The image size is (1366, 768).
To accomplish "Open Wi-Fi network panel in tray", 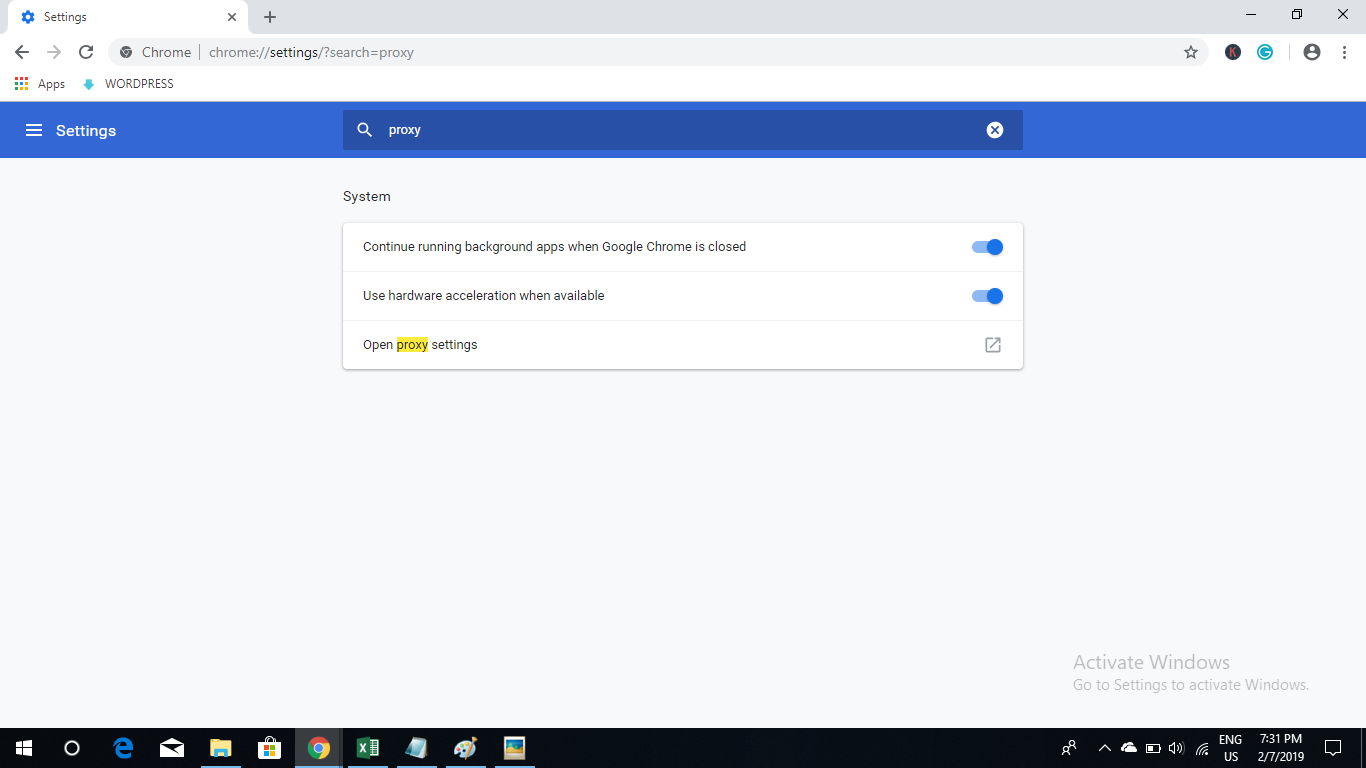I will pos(1202,748).
